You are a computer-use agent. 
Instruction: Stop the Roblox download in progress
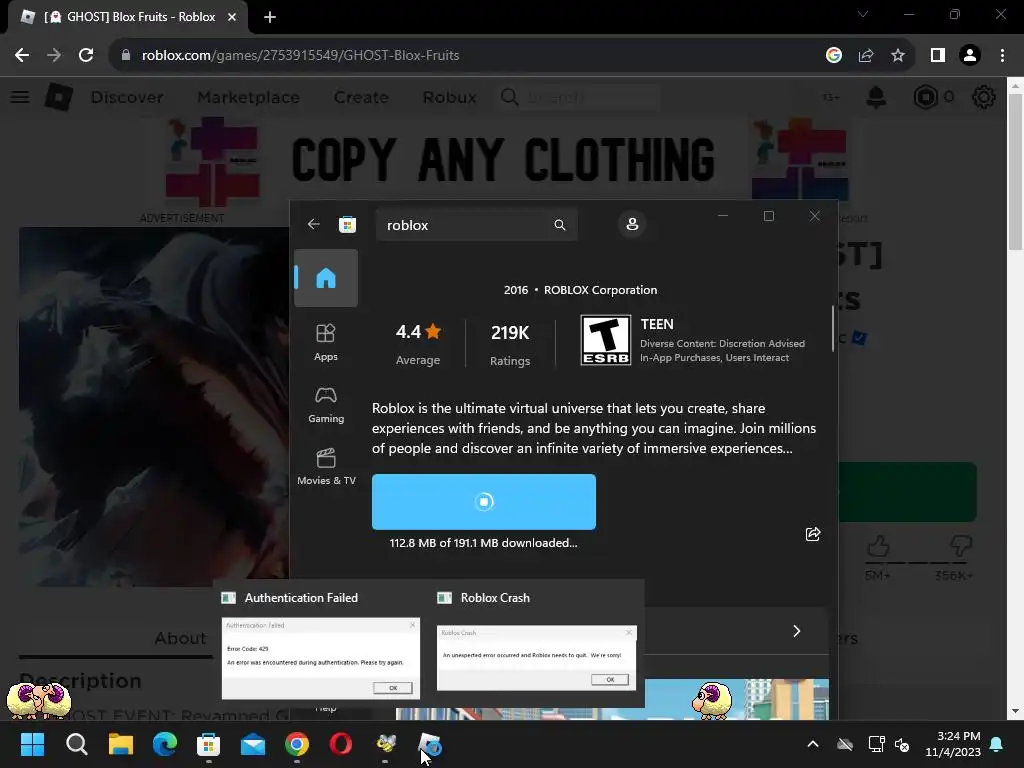(x=484, y=502)
